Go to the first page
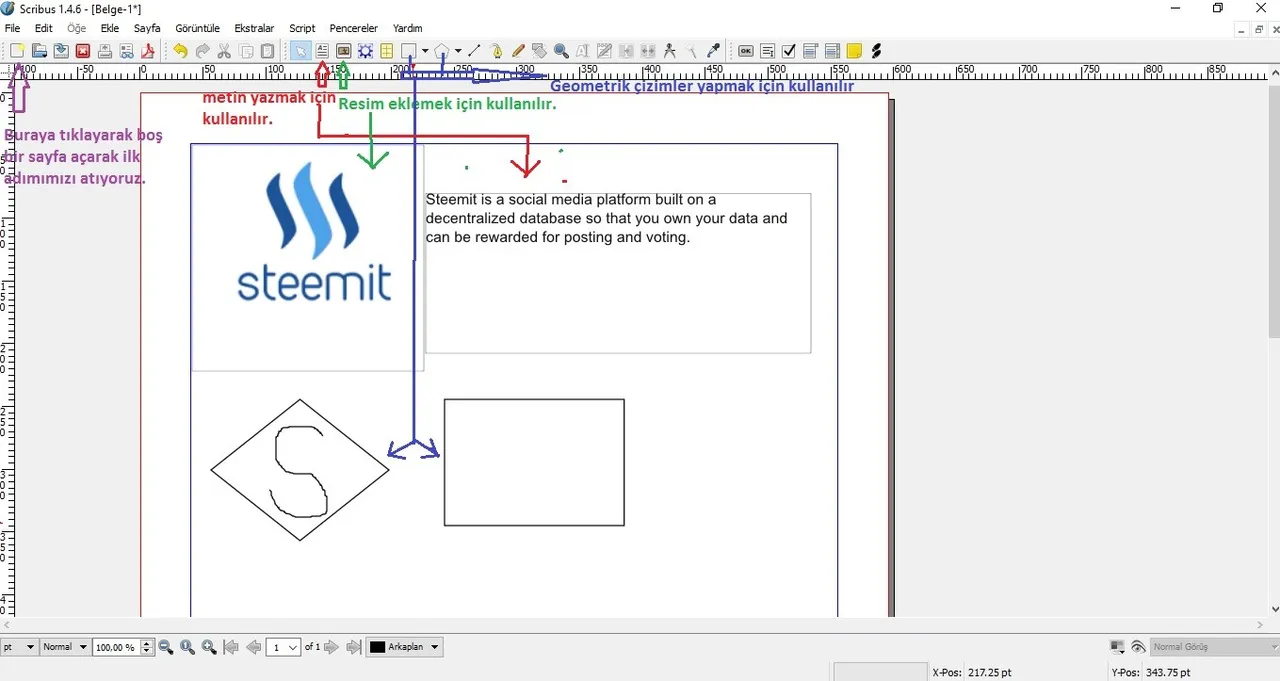Image resolution: width=1280 pixels, height=681 pixels. (x=231, y=647)
